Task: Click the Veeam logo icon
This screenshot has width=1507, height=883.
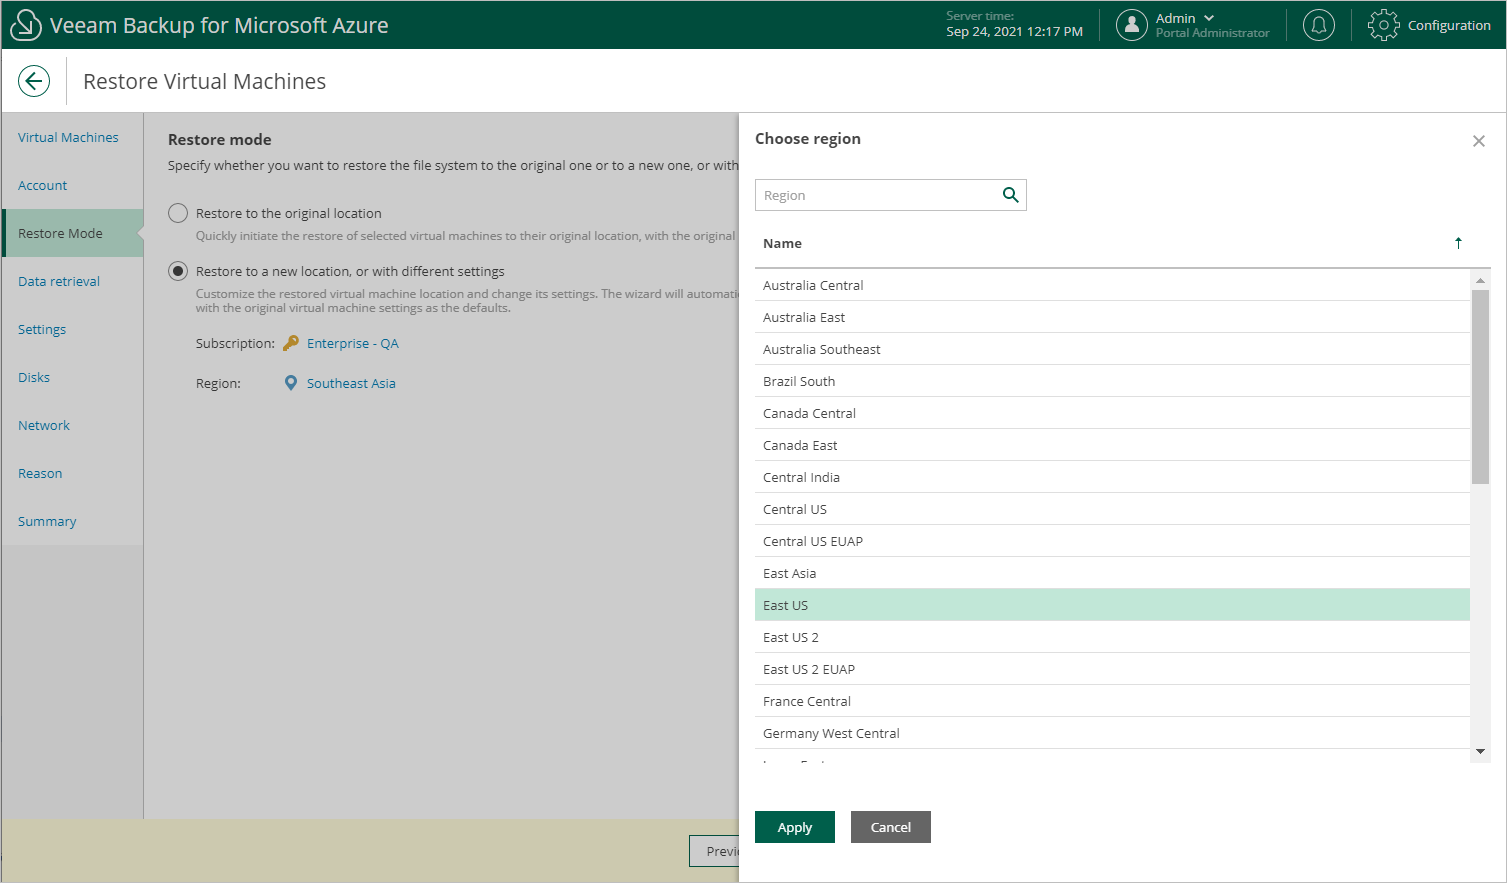Action: 25,25
